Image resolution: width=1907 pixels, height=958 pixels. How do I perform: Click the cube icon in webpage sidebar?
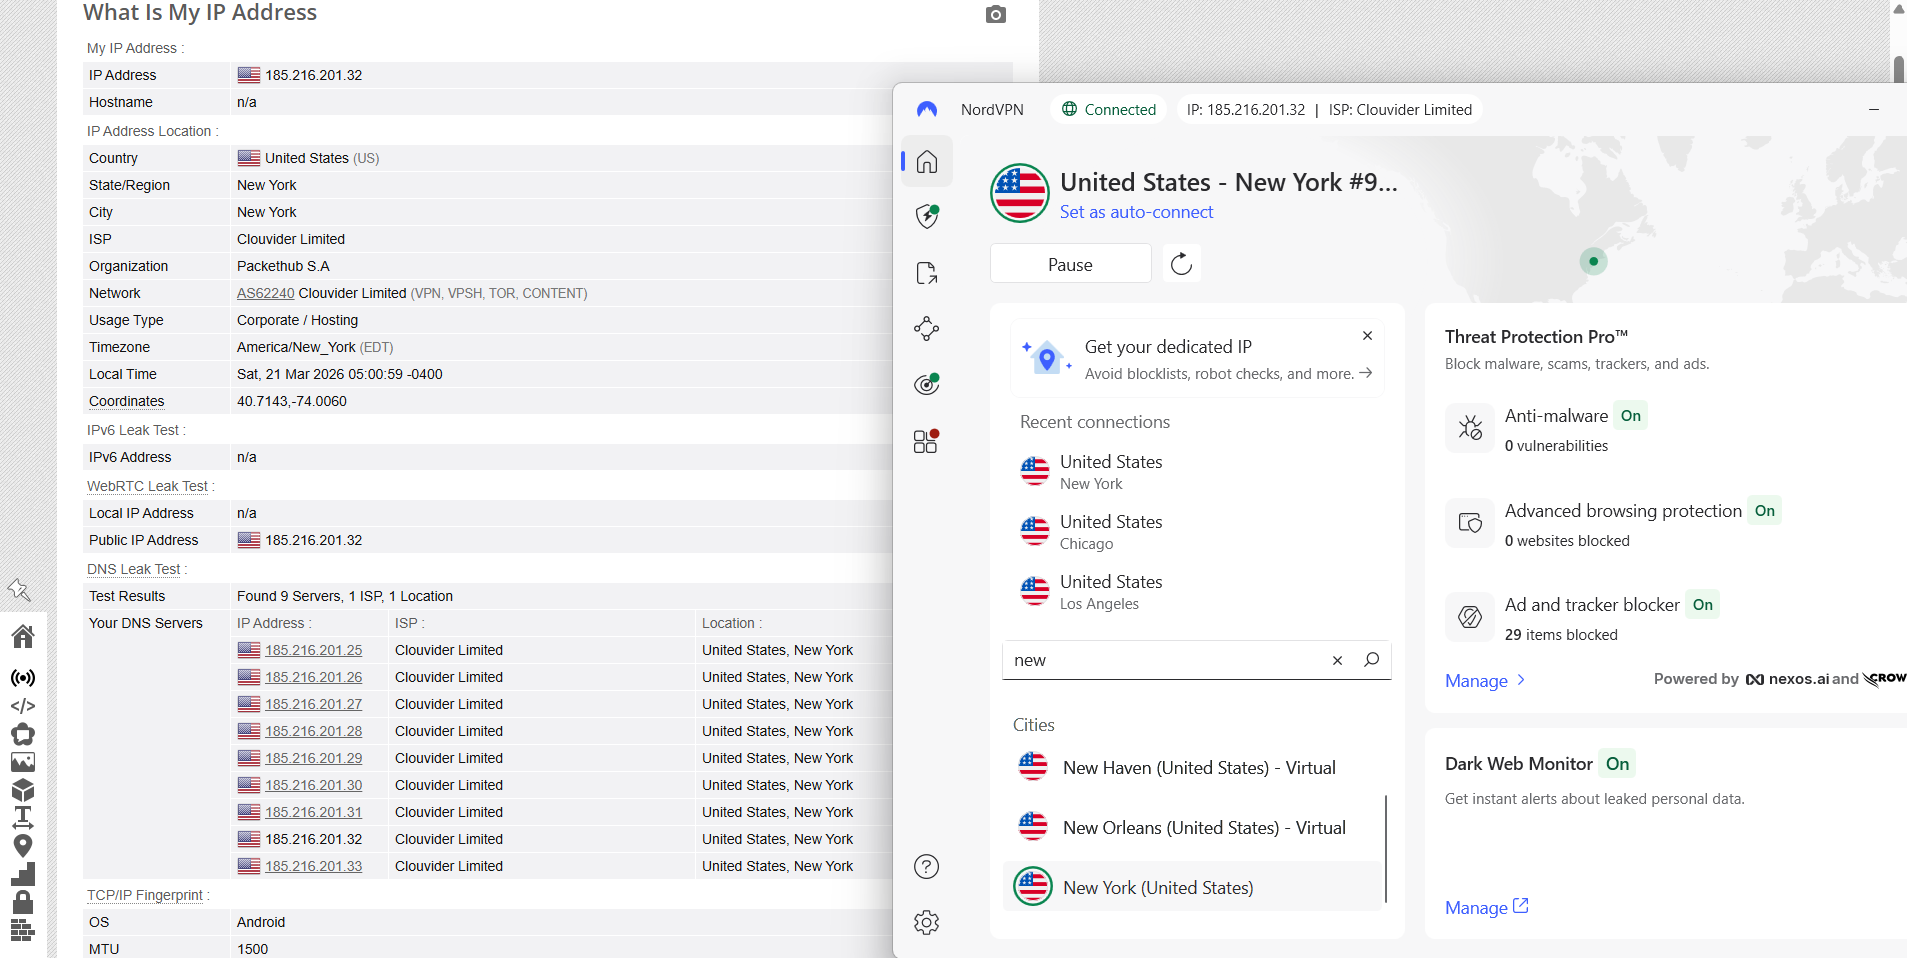tap(22, 790)
